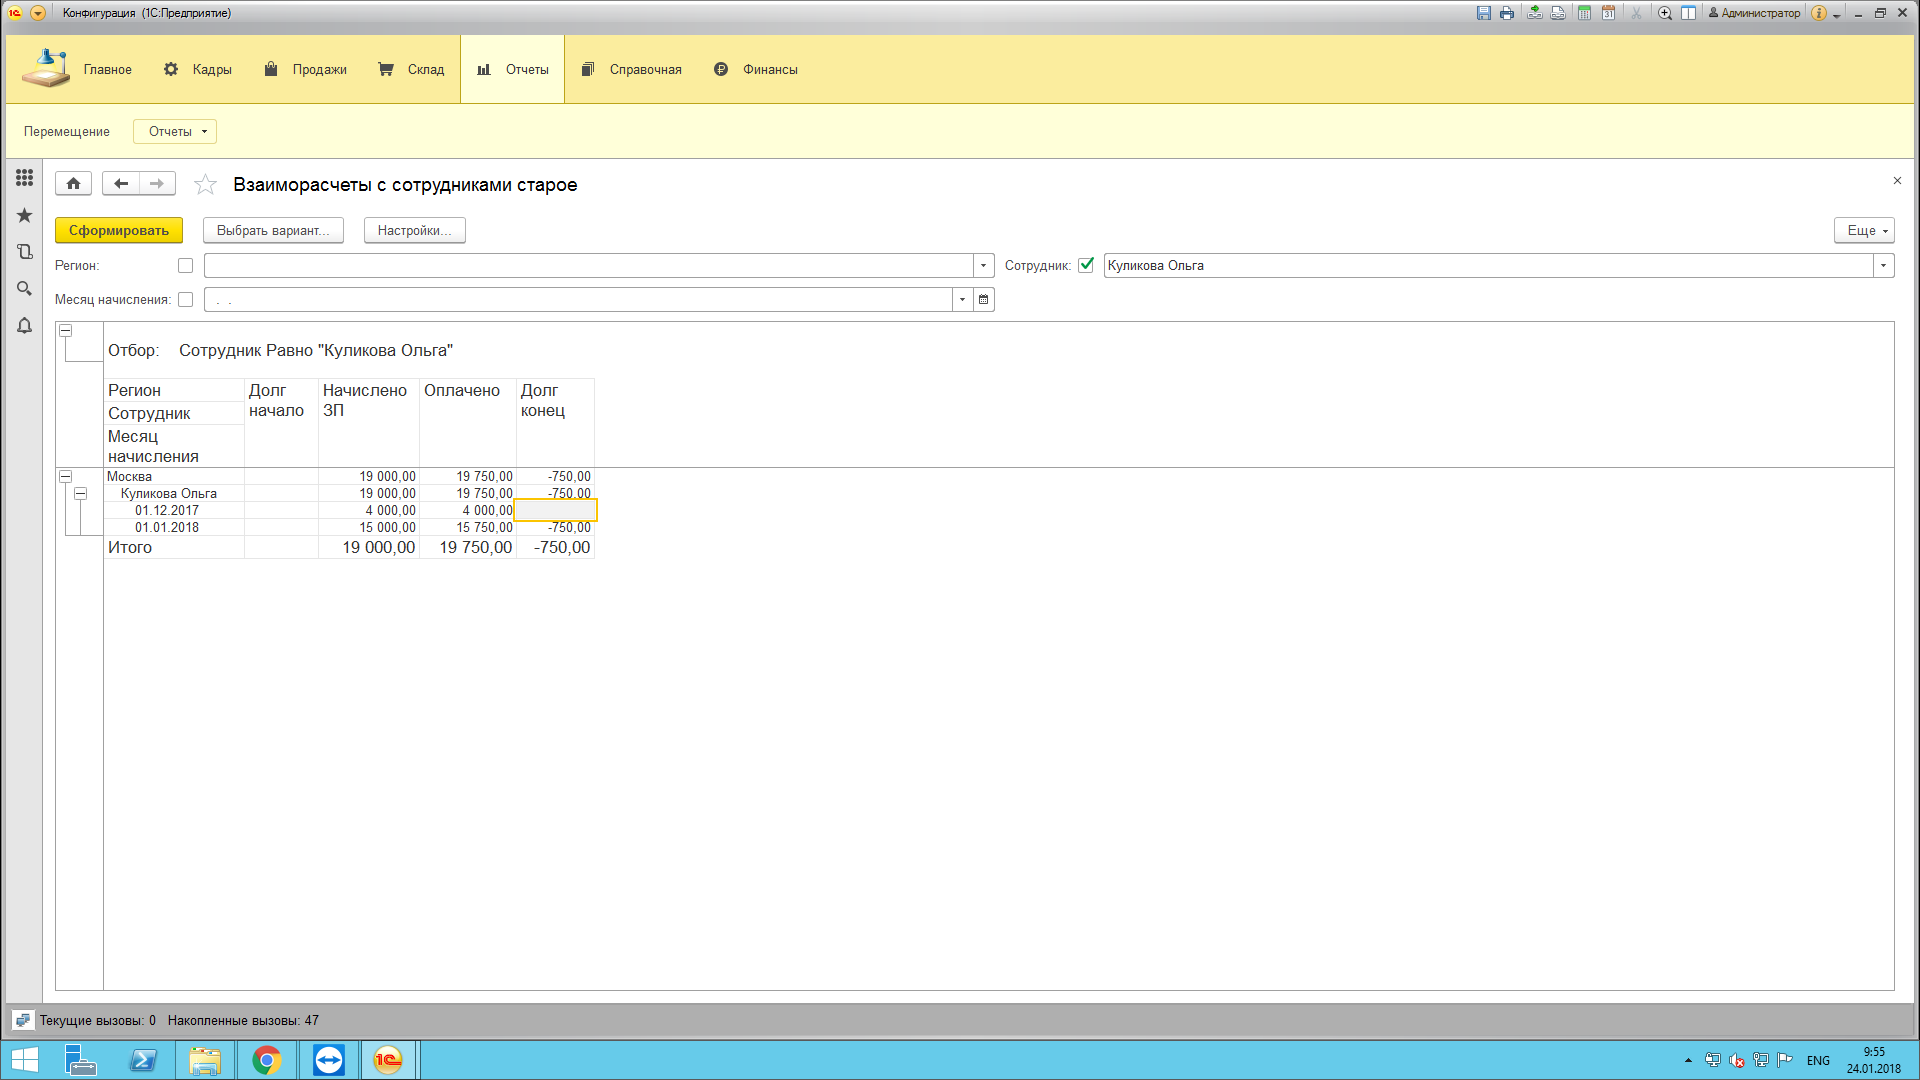This screenshot has height=1080, width=1920.
Task: Enable the Месяц начисления checkbox
Action: click(x=185, y=300)
